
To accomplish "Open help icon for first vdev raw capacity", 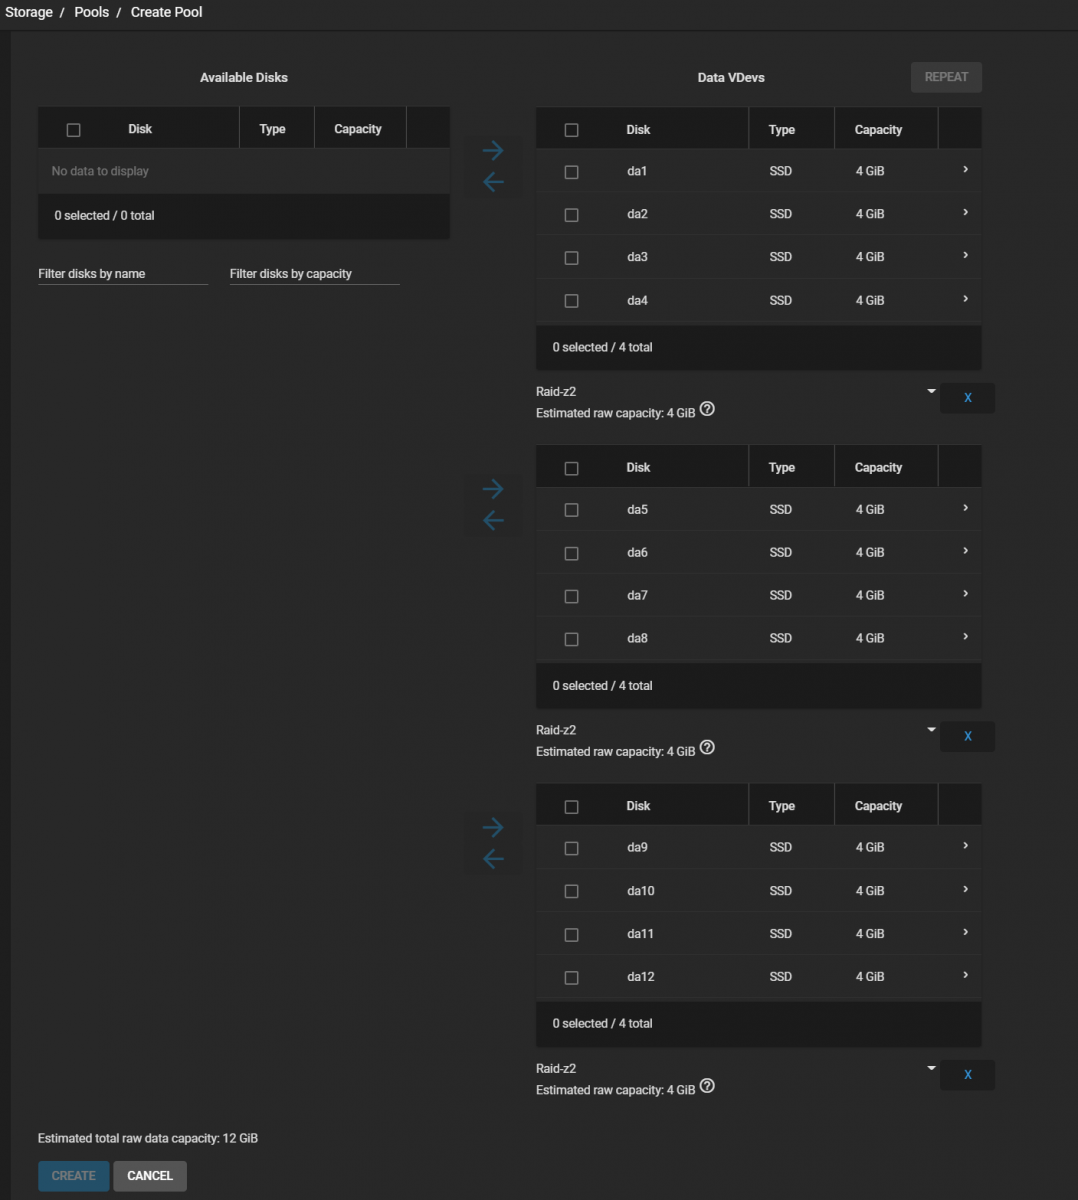I will click(707, 409).
